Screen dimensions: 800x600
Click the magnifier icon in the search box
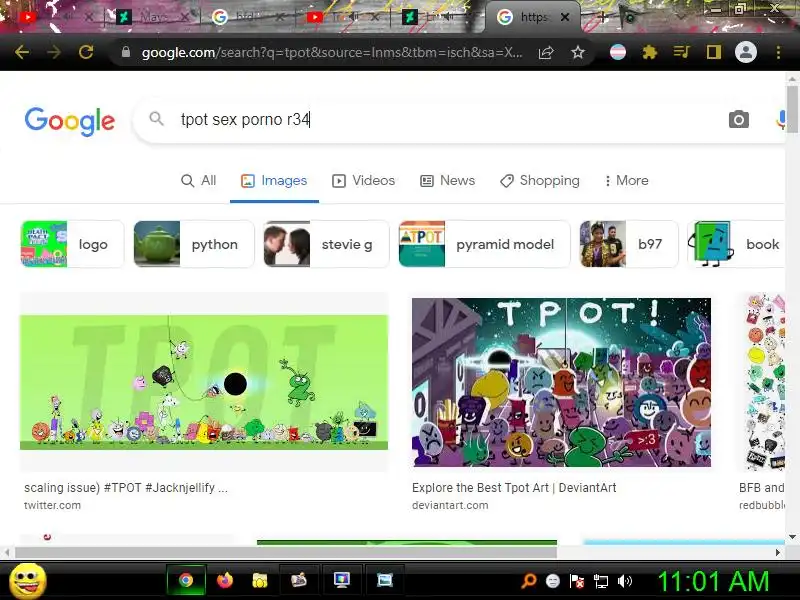pos(157,119)
